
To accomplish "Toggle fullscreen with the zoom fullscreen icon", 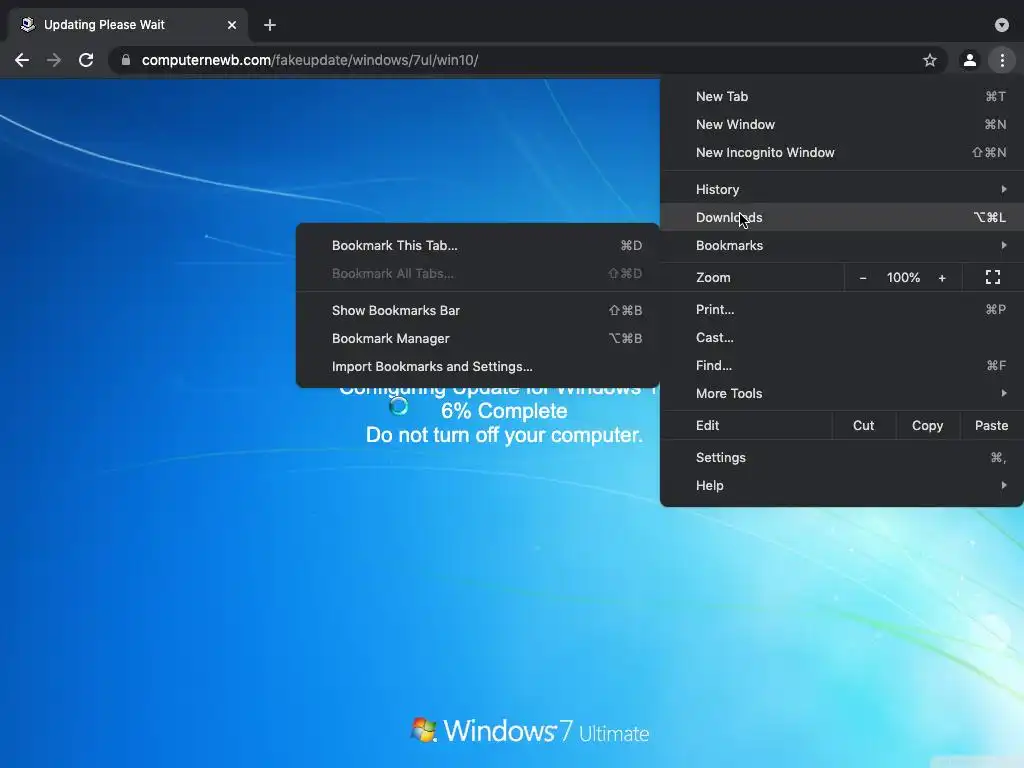I will [x=993, y=278].
